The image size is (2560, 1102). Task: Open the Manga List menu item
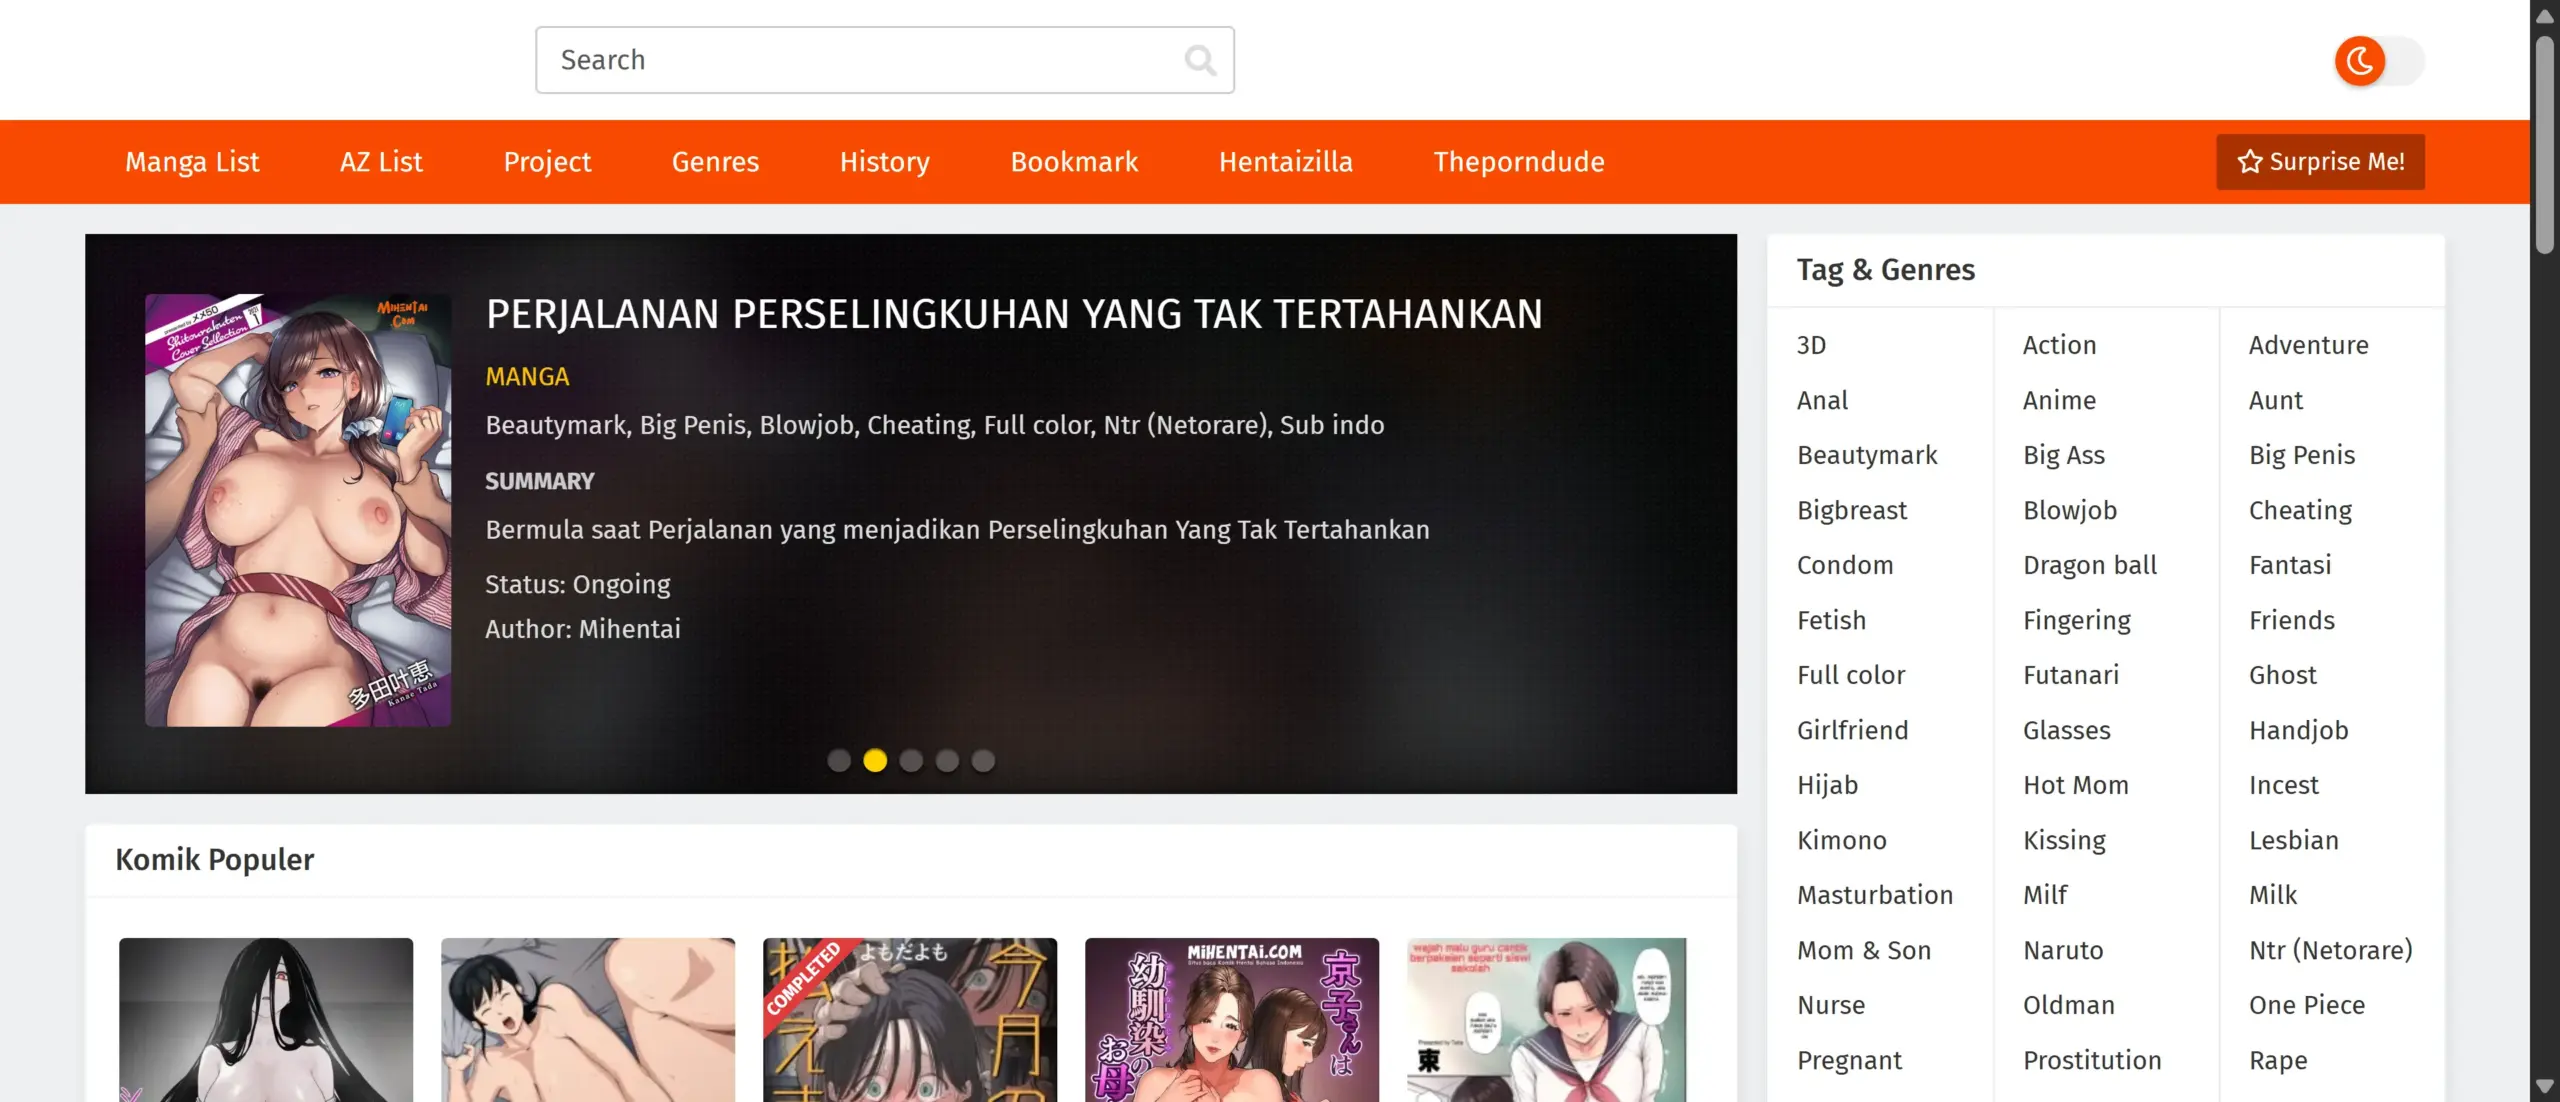(x=192, y=162)
